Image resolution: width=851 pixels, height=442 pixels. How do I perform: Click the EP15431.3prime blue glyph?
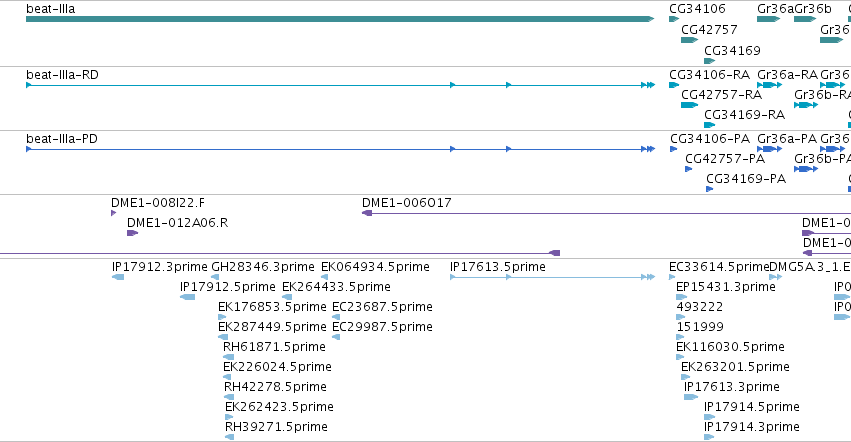[x=682, y=297]
